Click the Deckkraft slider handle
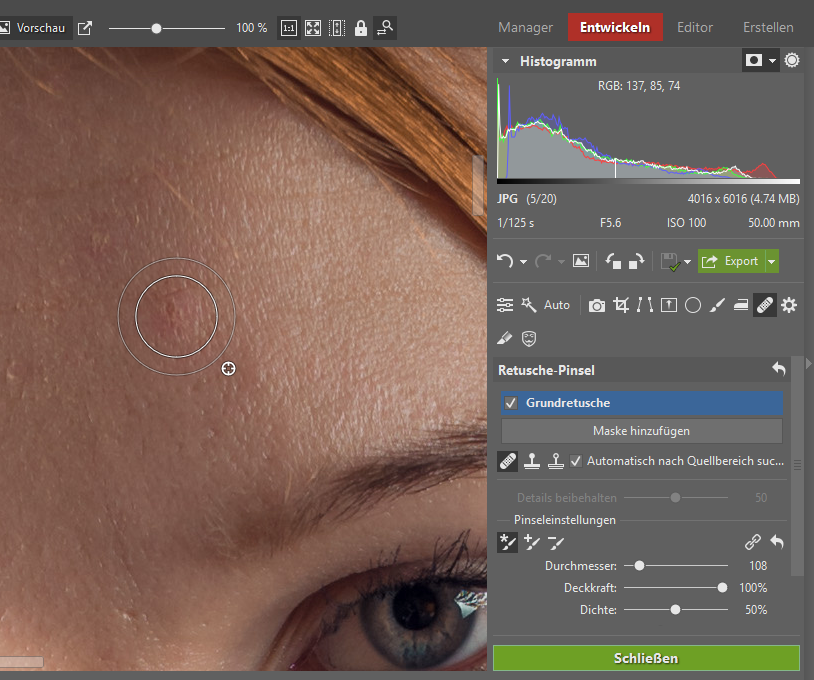Viewport: 814px width, 680px height. [722, 588]
